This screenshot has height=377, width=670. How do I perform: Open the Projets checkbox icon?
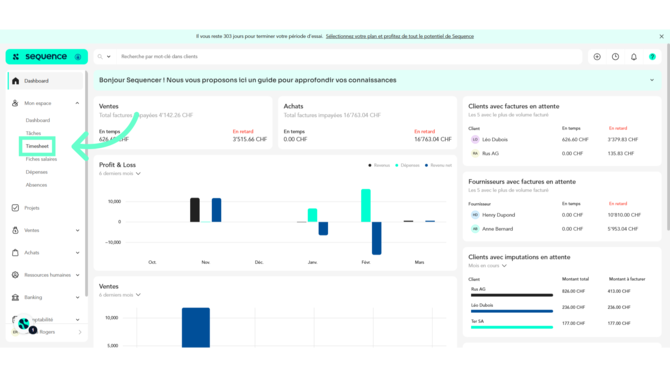(x=15, y=208)
